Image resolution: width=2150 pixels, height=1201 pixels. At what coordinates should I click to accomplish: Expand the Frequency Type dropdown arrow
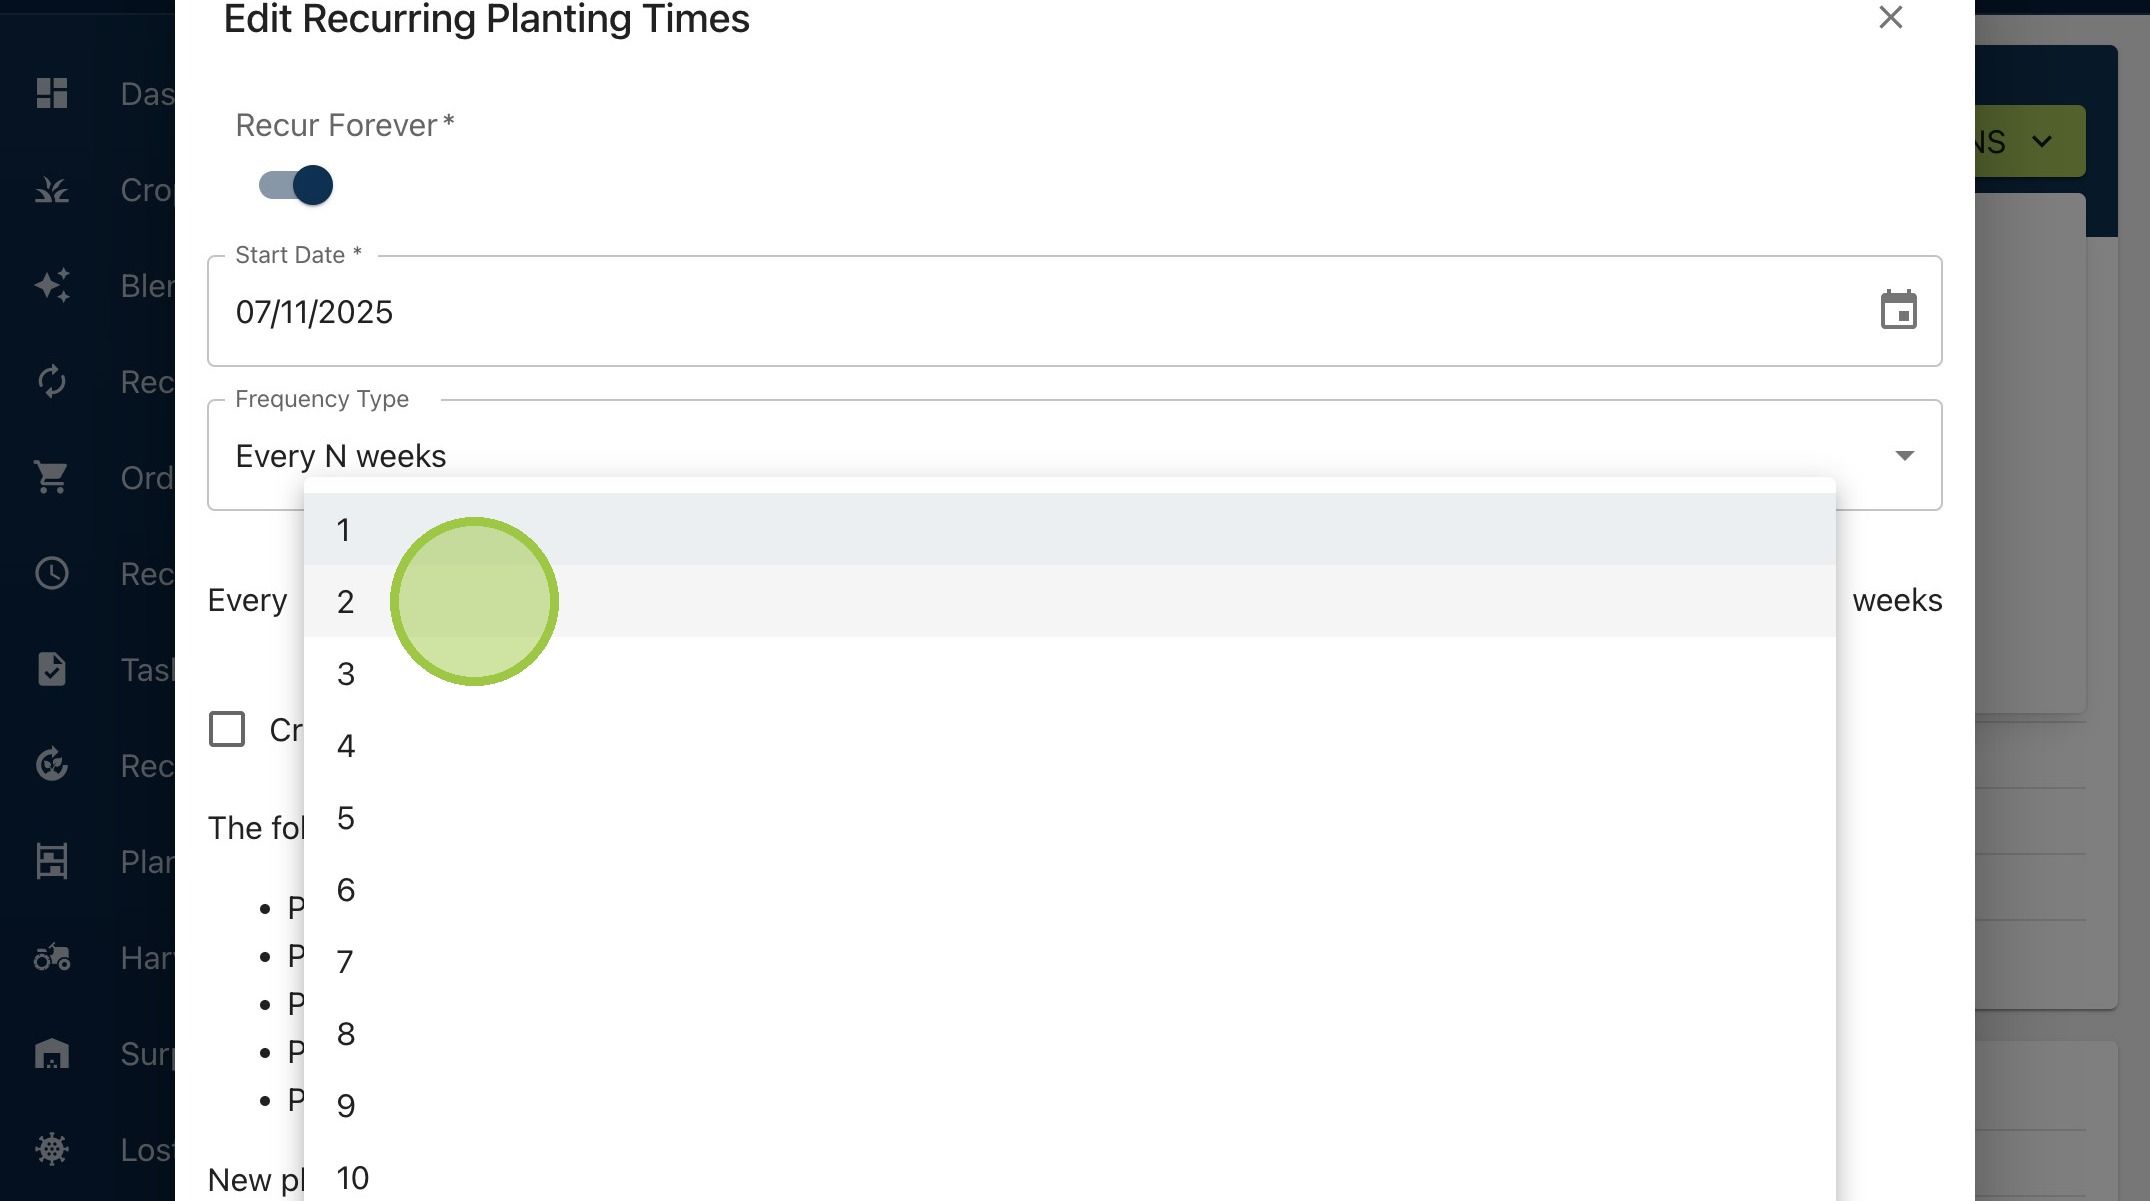click(1904, 456)
